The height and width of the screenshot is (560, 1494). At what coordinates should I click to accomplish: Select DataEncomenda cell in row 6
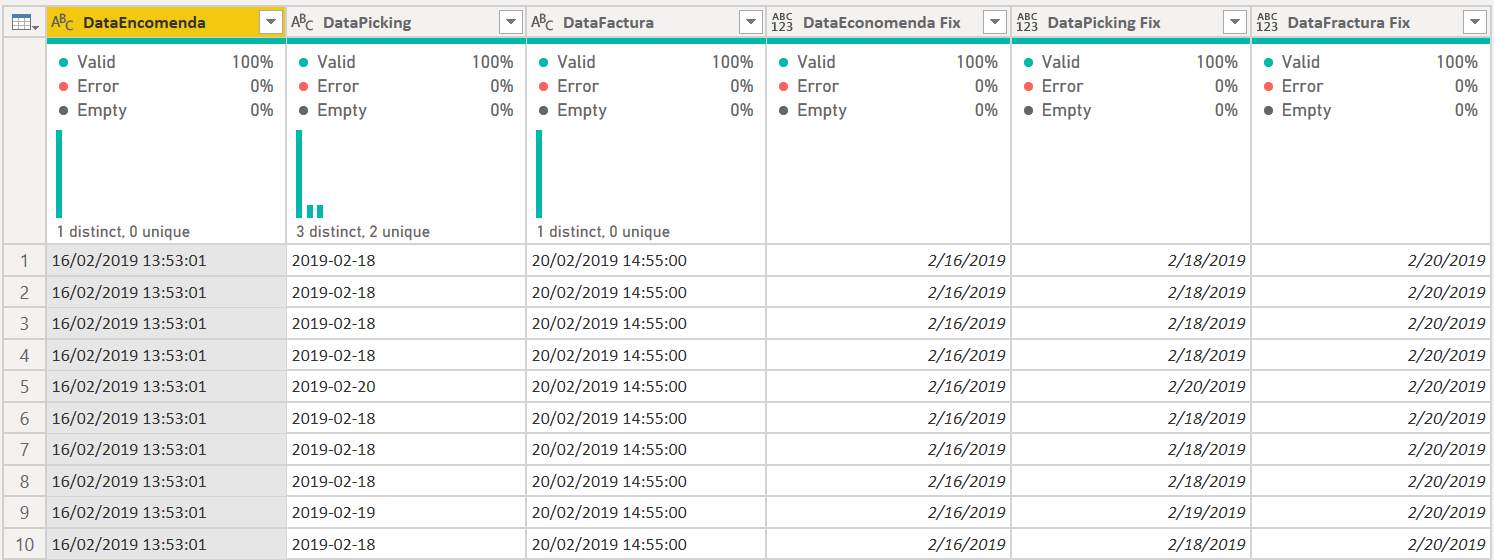[166, 418]
